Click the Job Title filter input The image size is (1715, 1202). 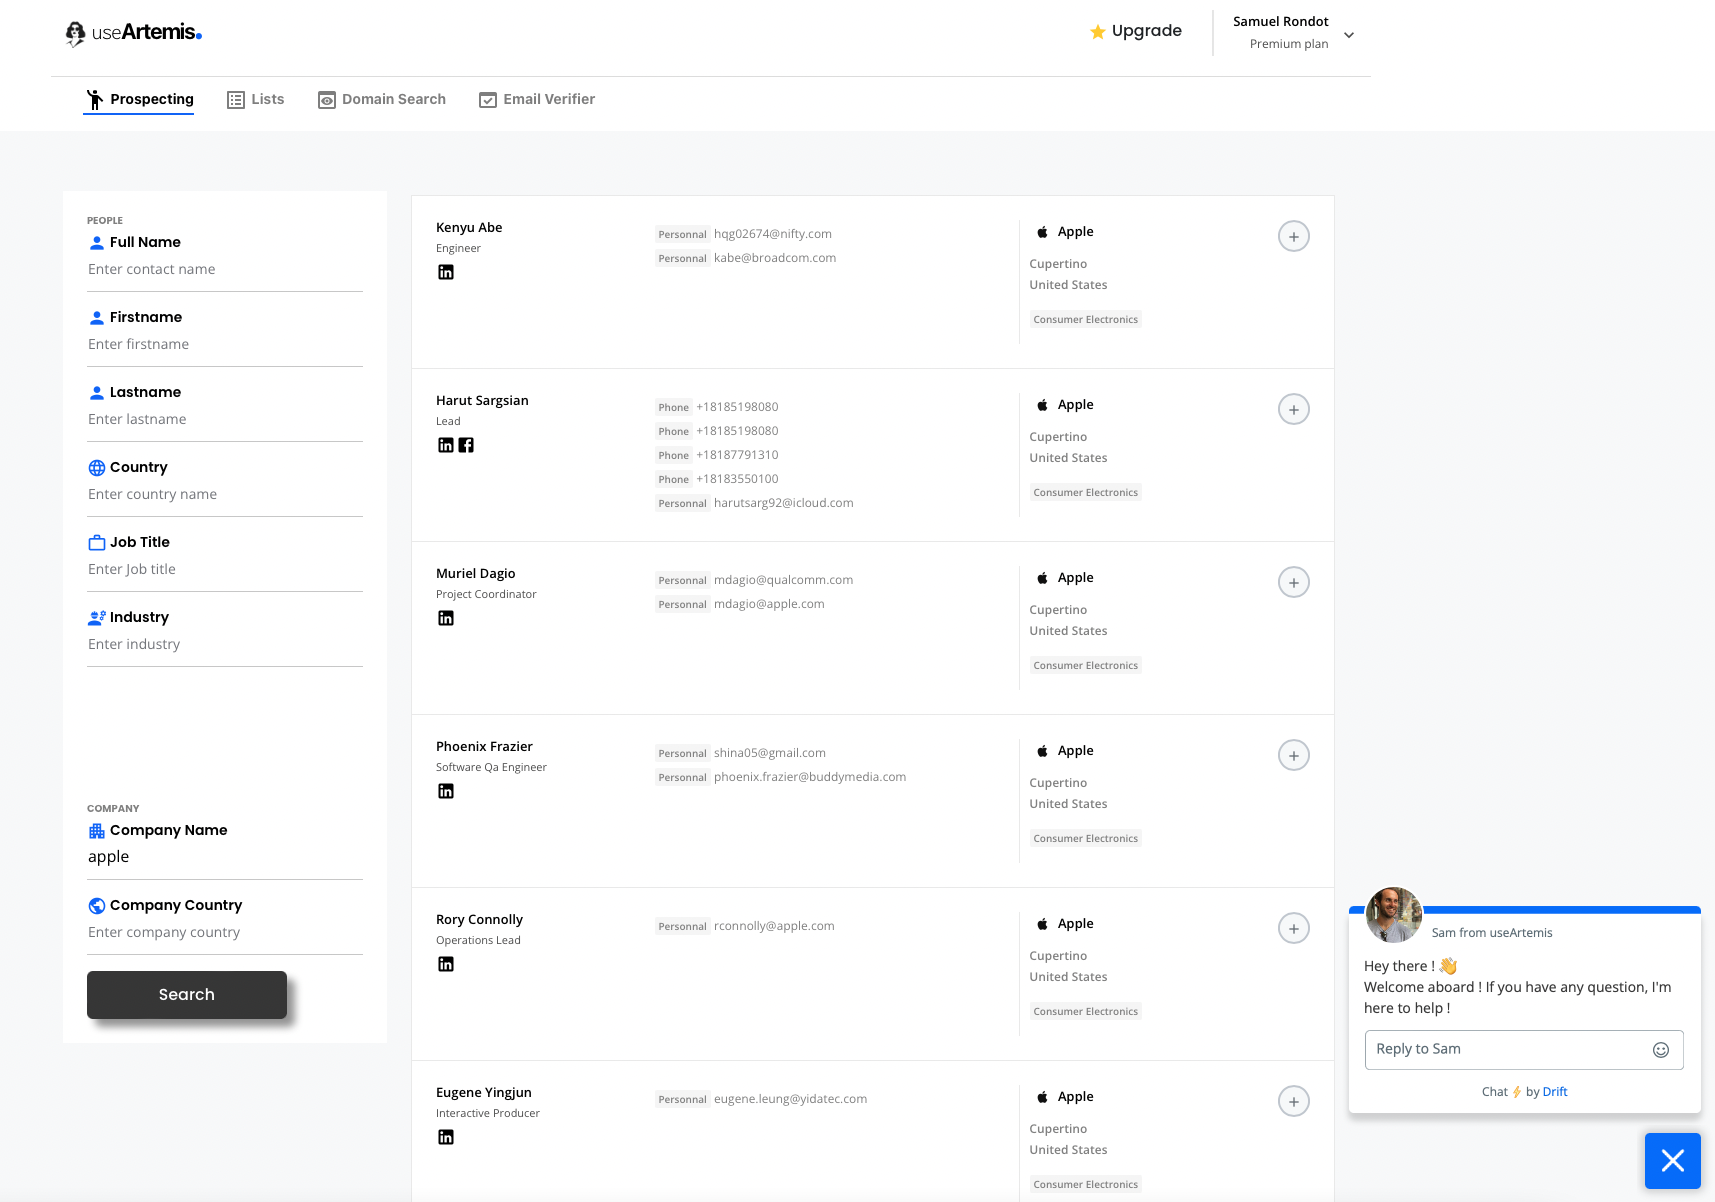pos(225,569)
